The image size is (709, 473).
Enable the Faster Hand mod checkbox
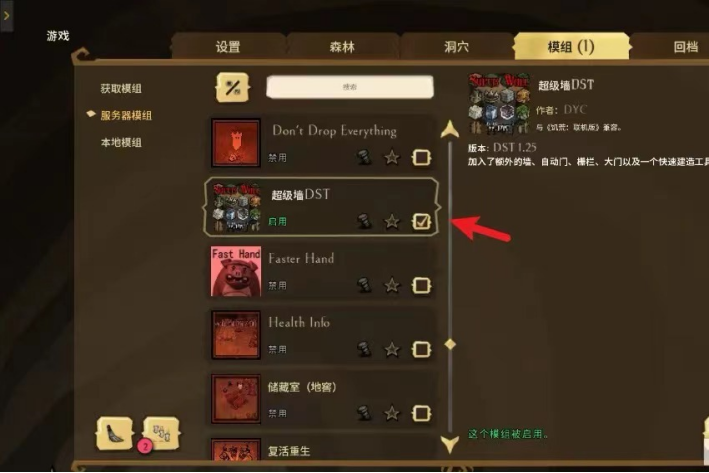click(x=421, y=285)
